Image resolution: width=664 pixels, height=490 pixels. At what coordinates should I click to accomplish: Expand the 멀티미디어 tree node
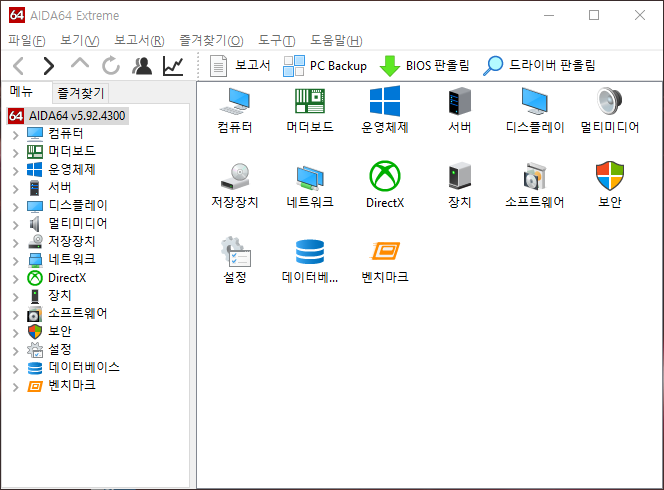16,224
